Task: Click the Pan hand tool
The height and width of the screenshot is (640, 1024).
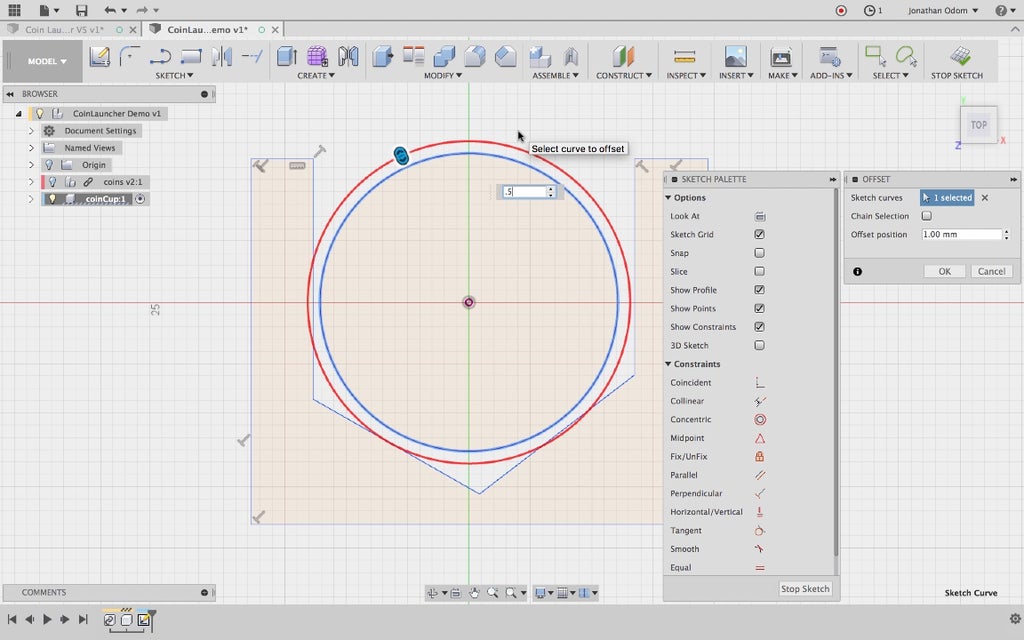Action: (x=474, y=593)
